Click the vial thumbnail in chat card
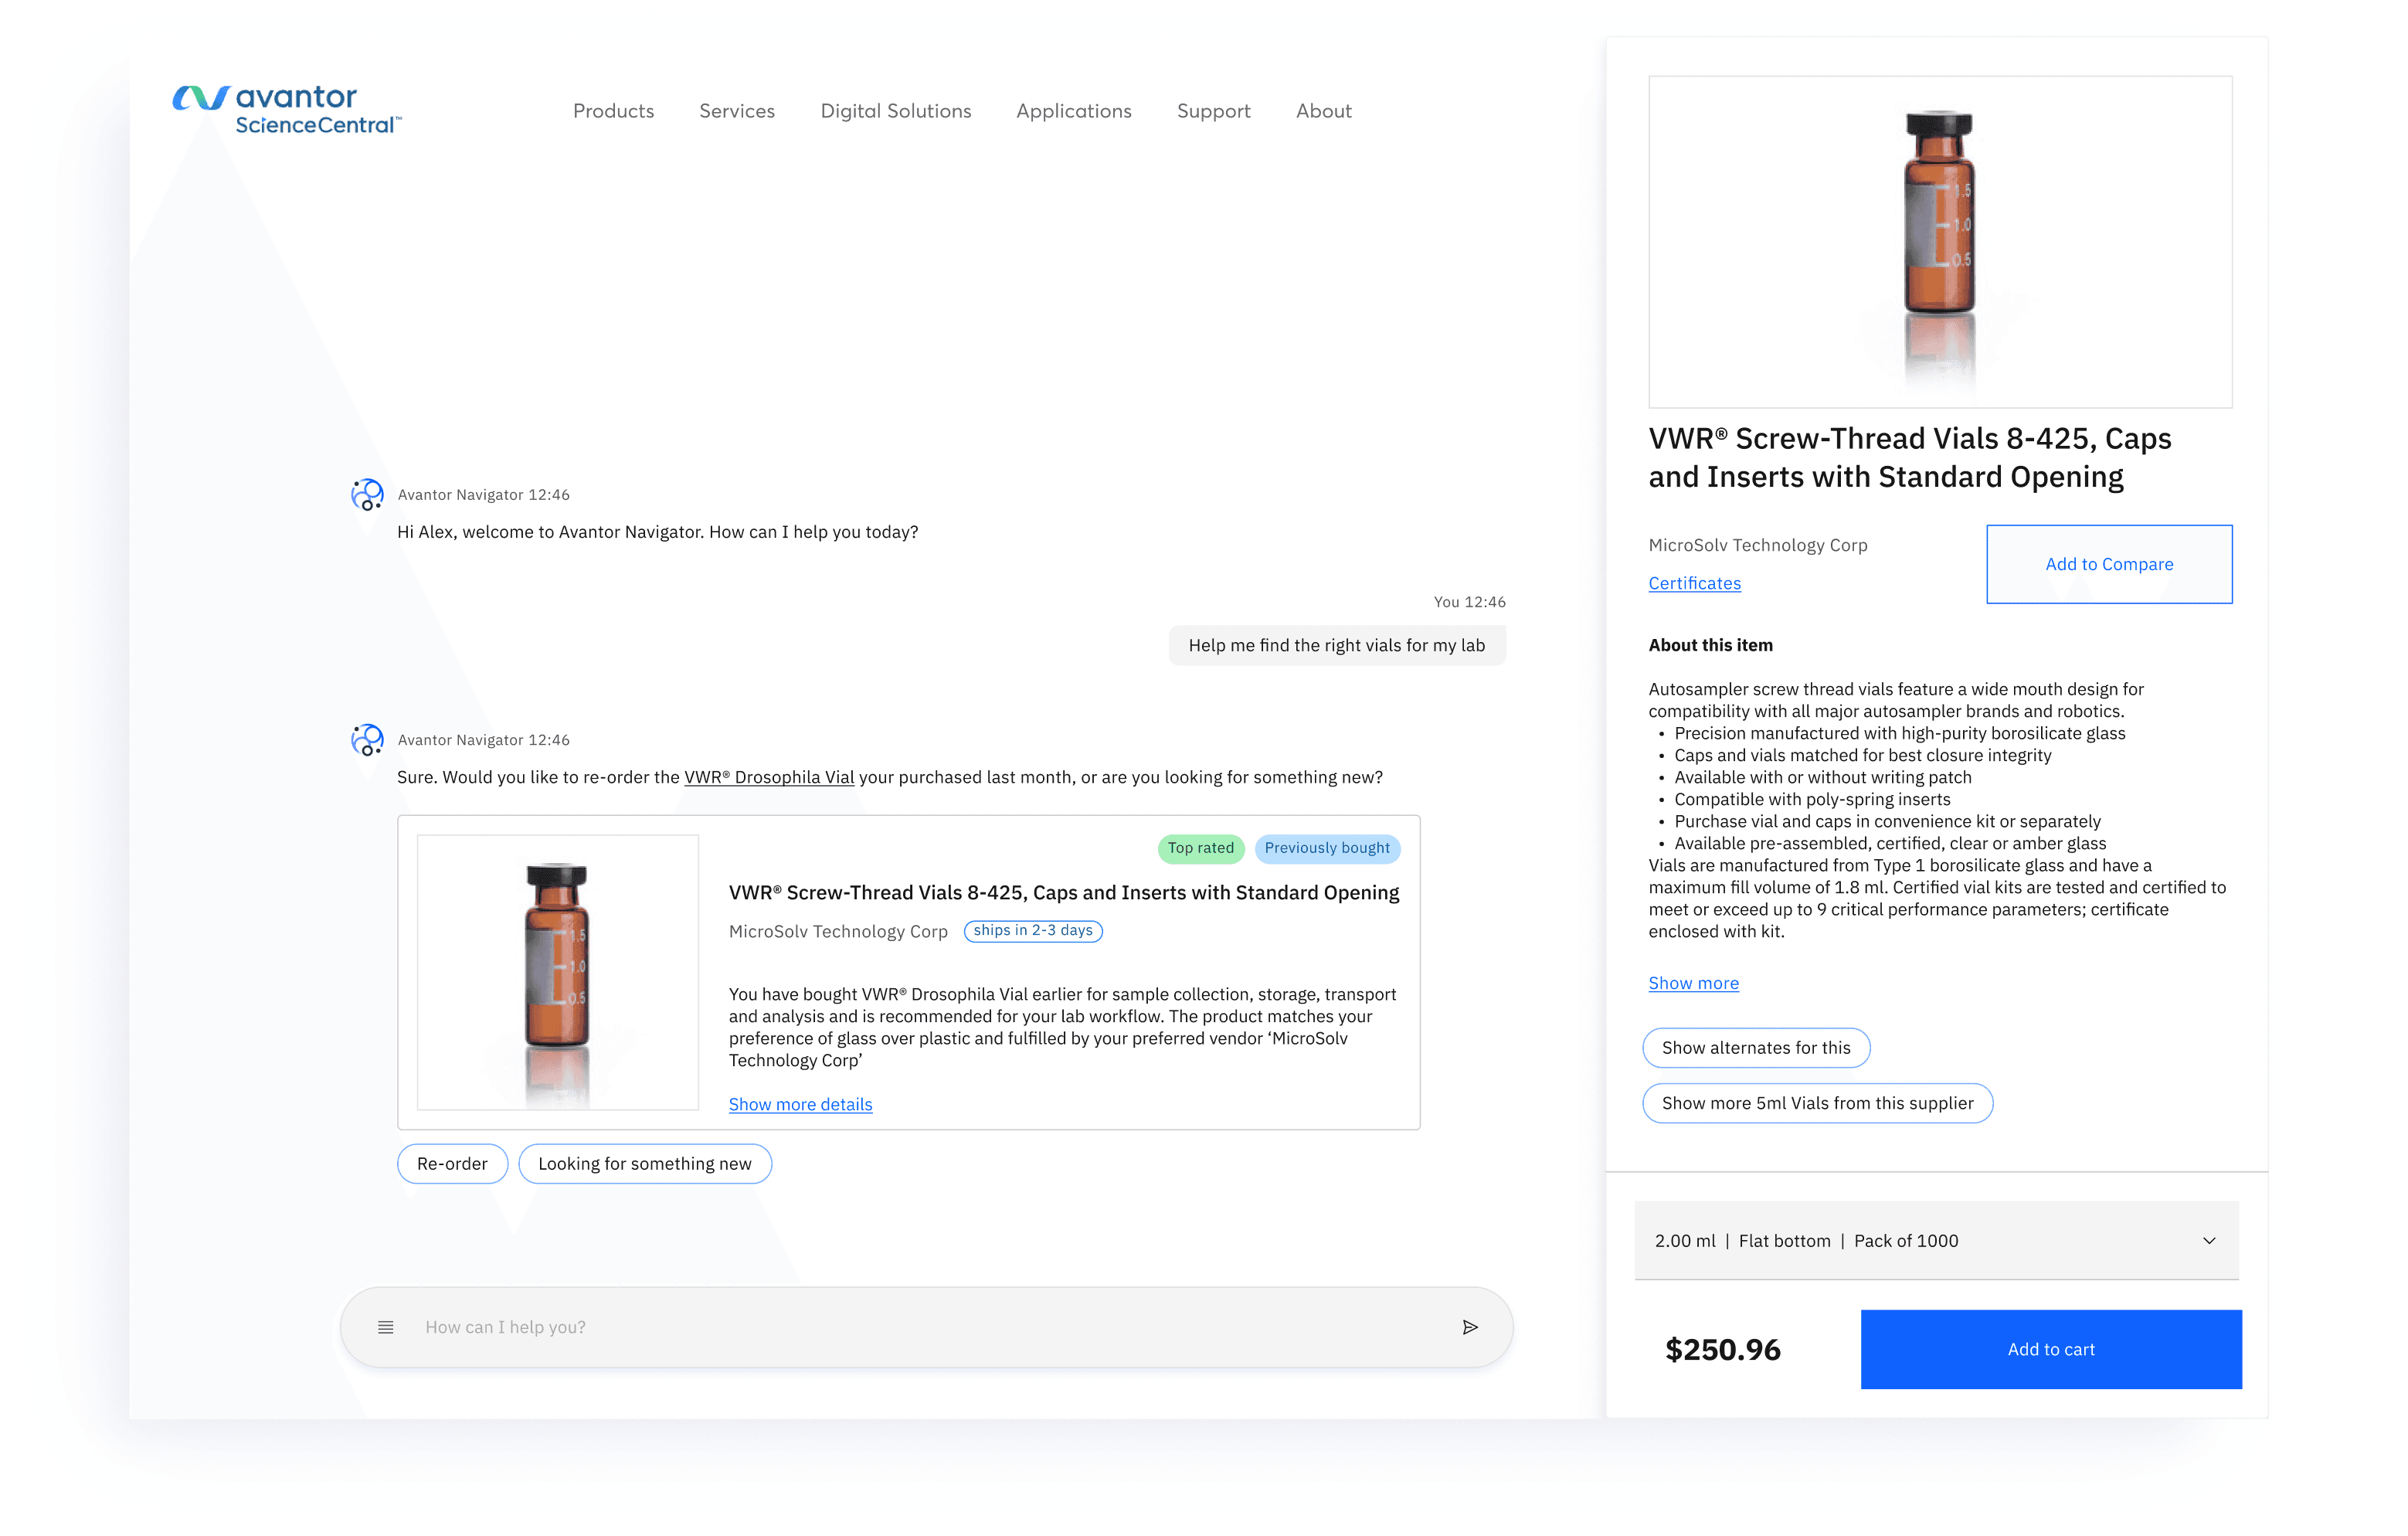This screenshot has width=2408, height=1536. click(x=557, y=971)
